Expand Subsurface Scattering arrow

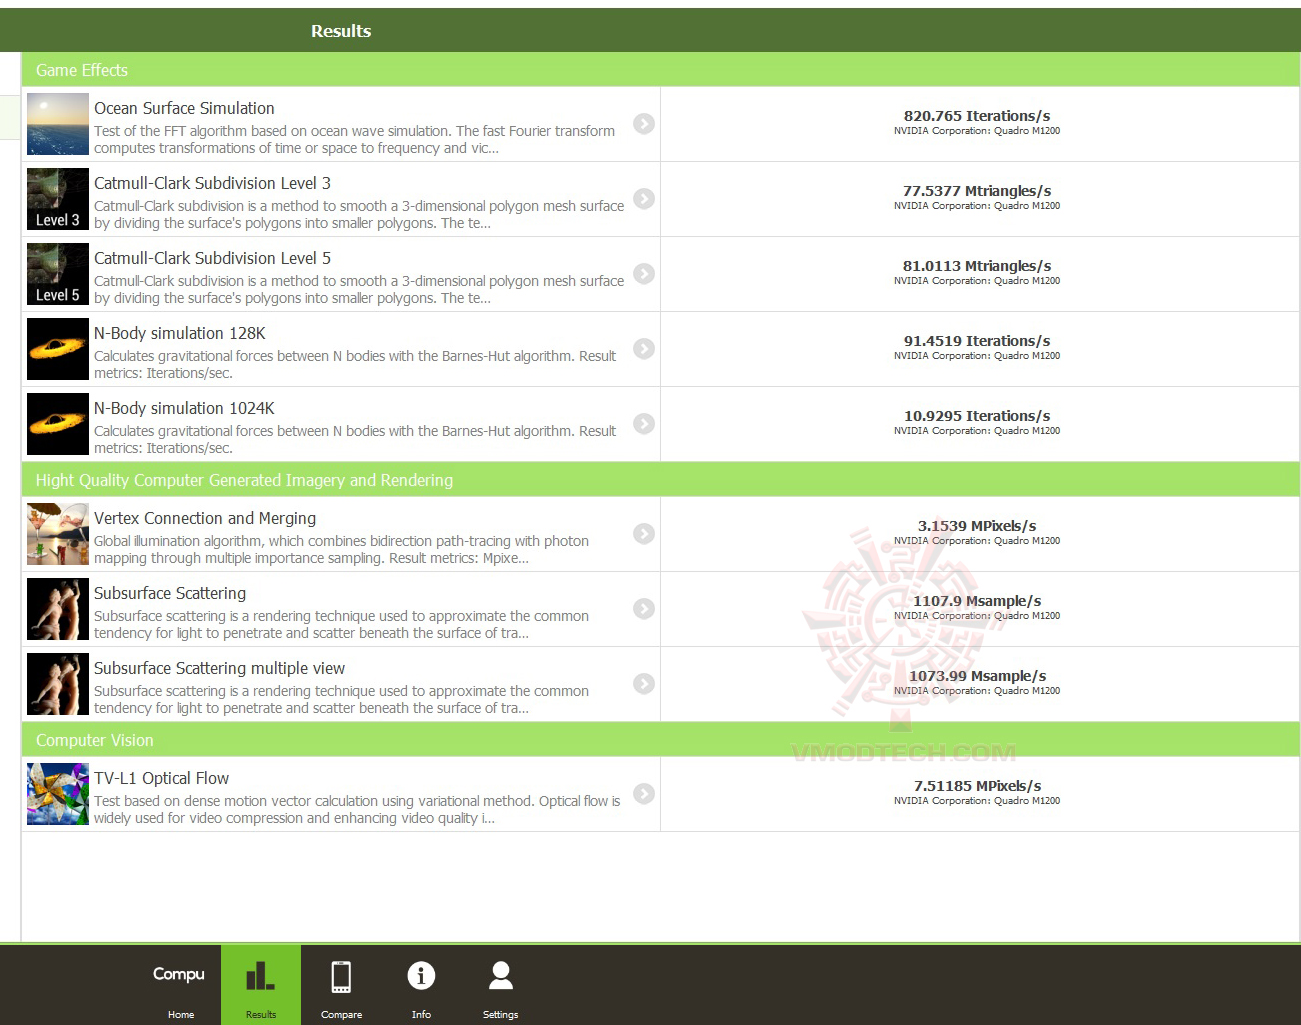pyautogui.click(x=644, y=609)
